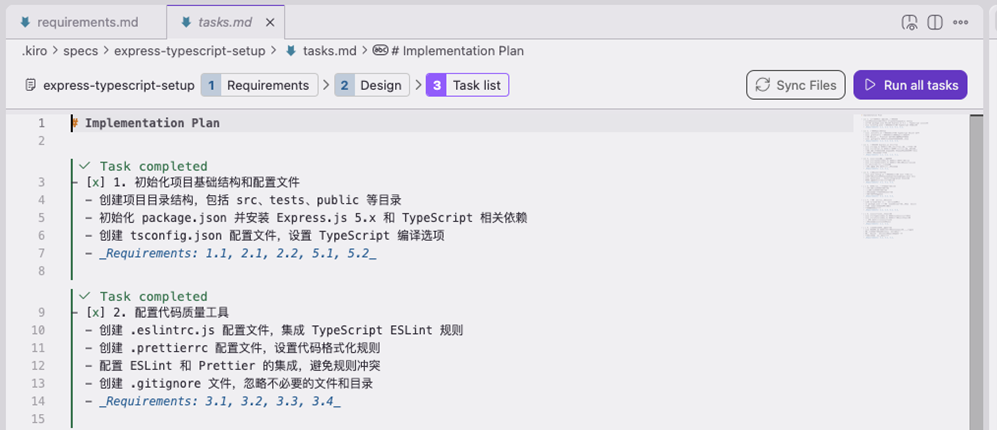Click the split editor icon
Screen dimensions: 997x430
pos(935,22)
